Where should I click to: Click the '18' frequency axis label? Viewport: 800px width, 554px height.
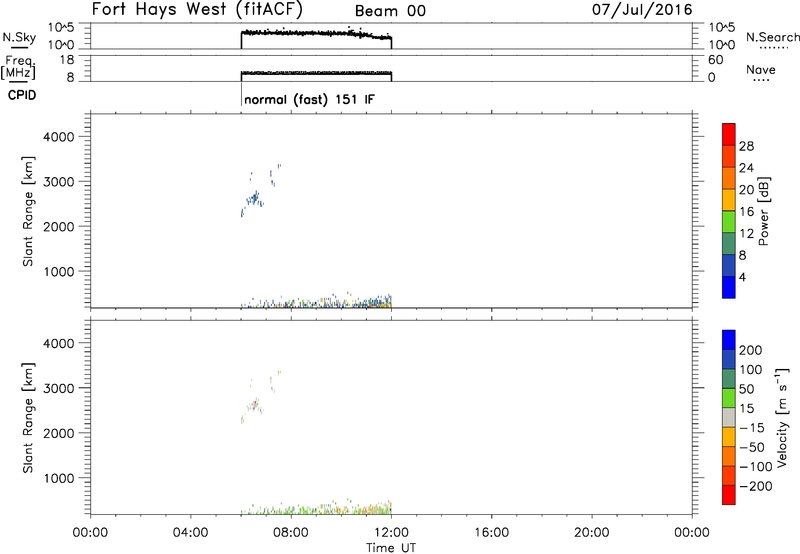[x=67, y=60]
